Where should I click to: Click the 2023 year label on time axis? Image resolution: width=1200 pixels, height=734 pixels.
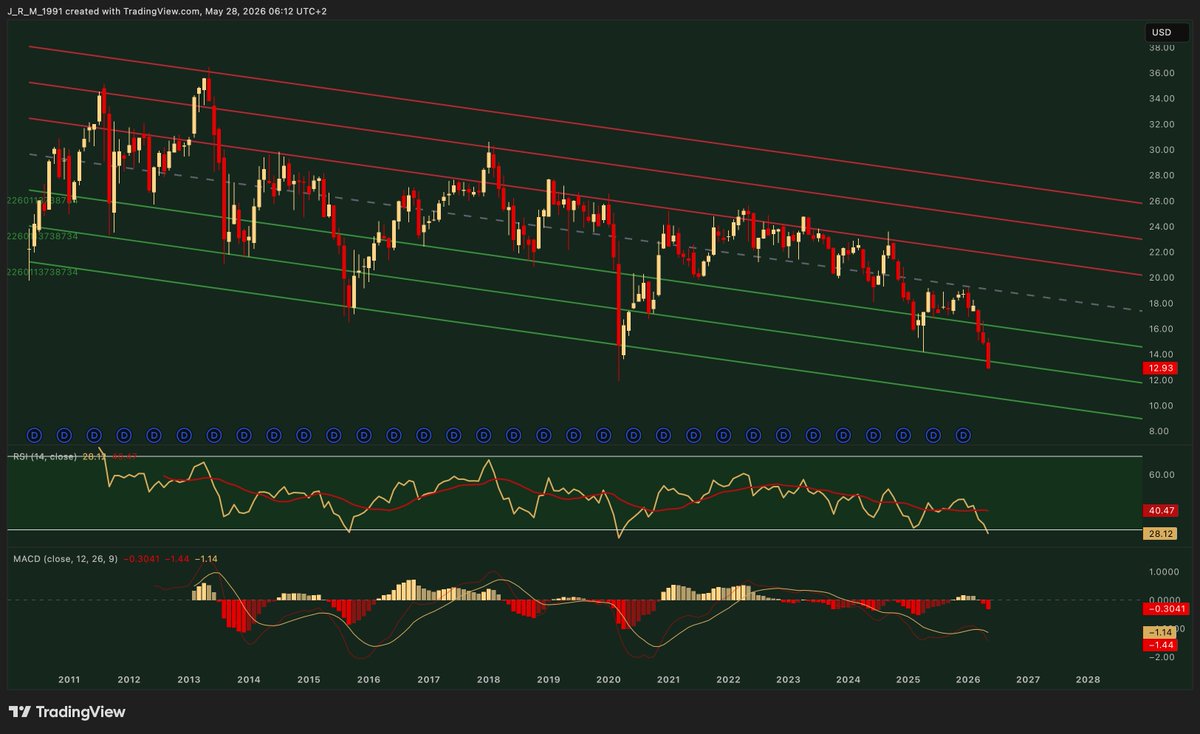pos(789,679)
